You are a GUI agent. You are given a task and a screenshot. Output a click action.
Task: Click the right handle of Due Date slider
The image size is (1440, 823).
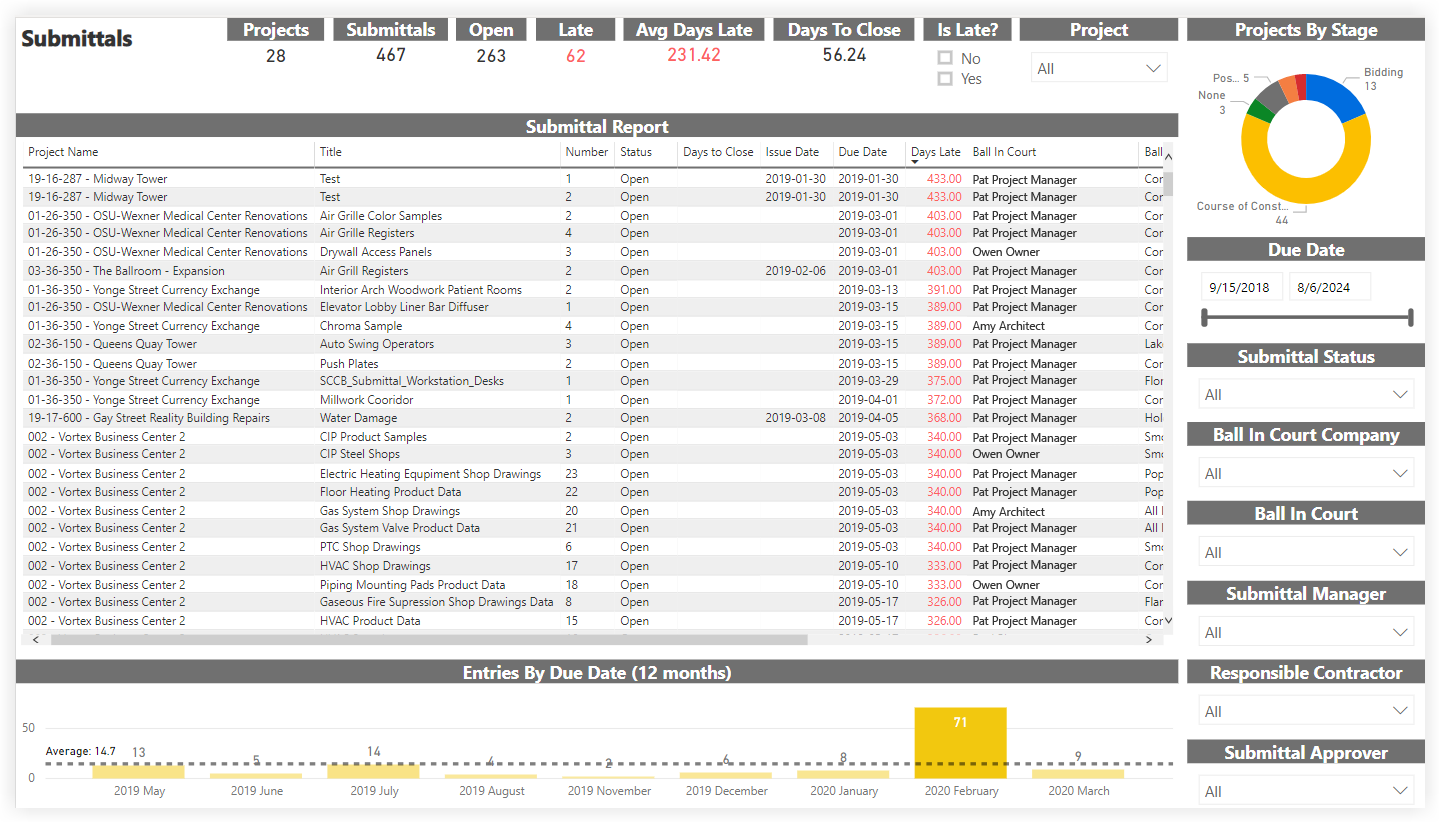pyautogui.click(x=1410, y=318)
